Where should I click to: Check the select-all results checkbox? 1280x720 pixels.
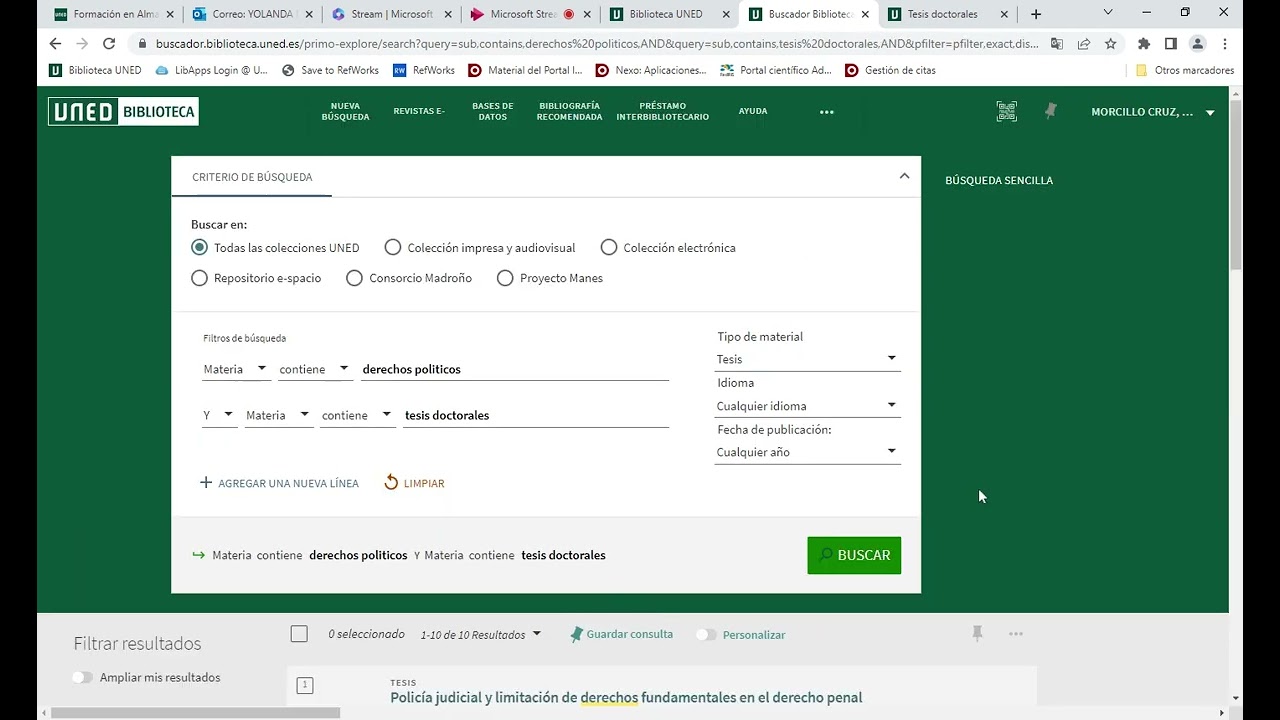299,634
